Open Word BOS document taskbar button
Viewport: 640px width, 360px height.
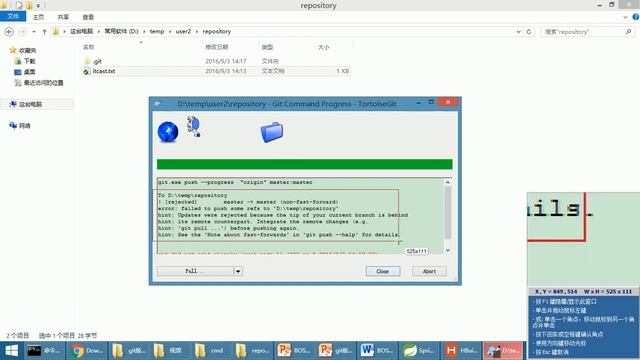[377, 351]
